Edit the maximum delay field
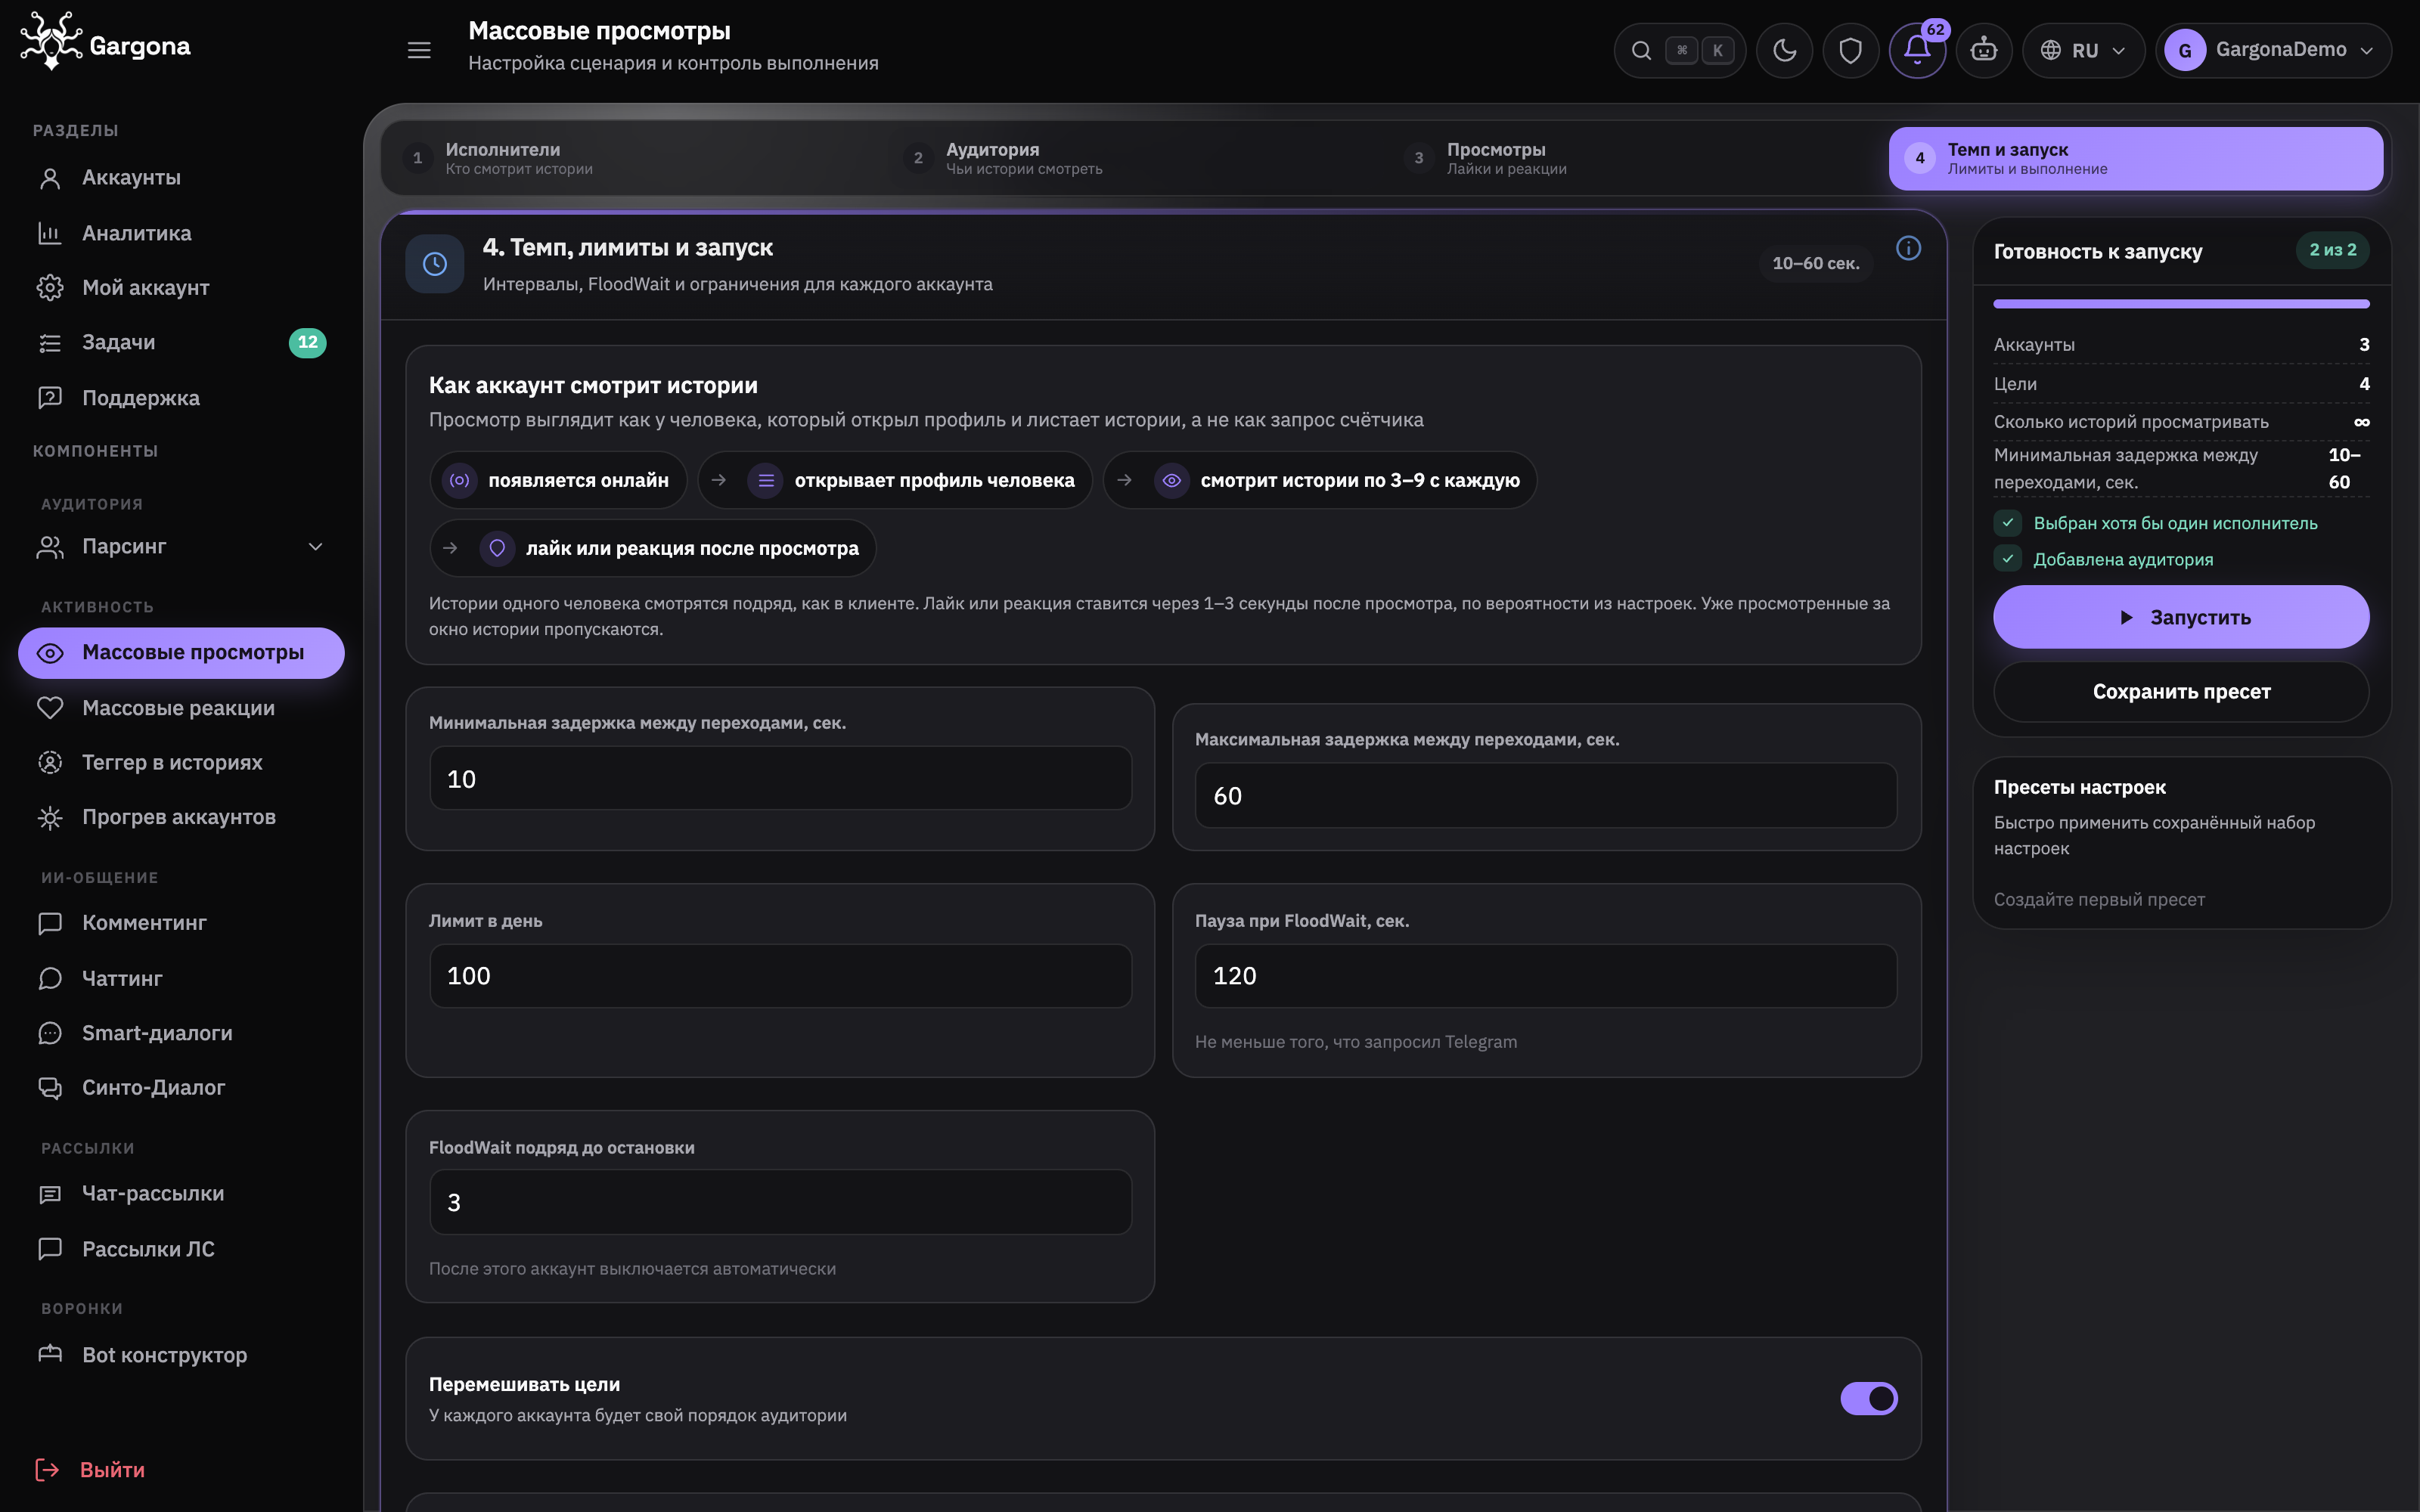 [x=1546, y=796]
